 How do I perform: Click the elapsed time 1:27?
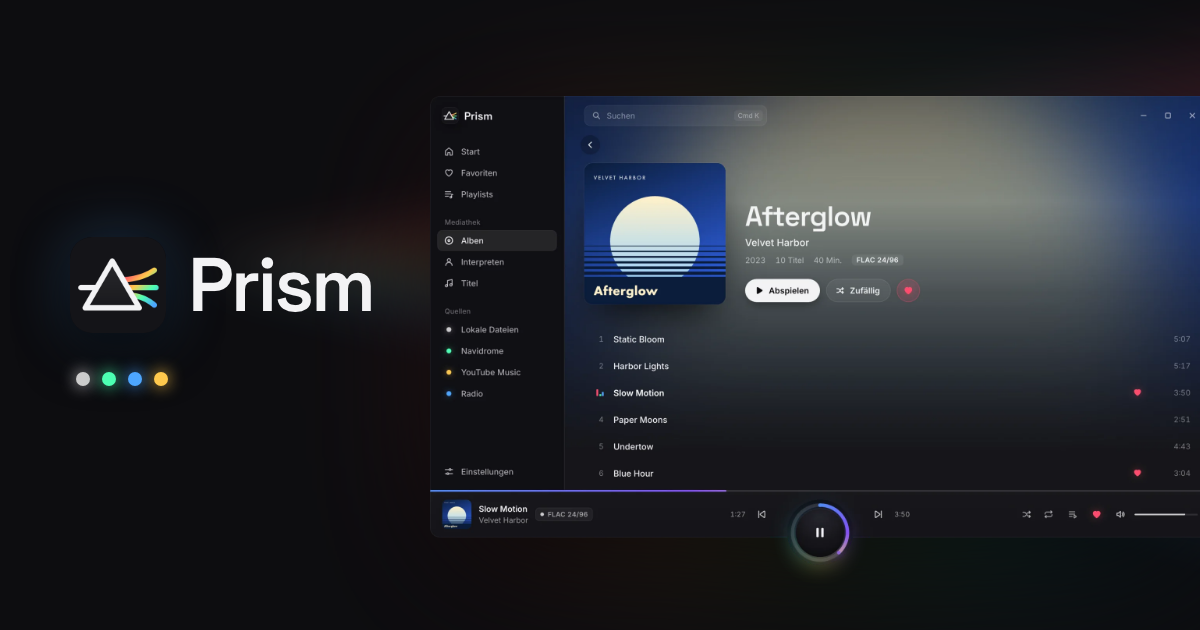(738, 514)
